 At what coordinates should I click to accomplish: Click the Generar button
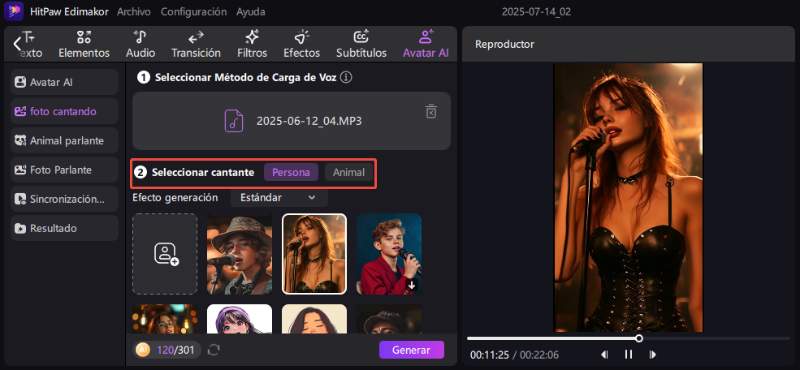coord(411,350)
